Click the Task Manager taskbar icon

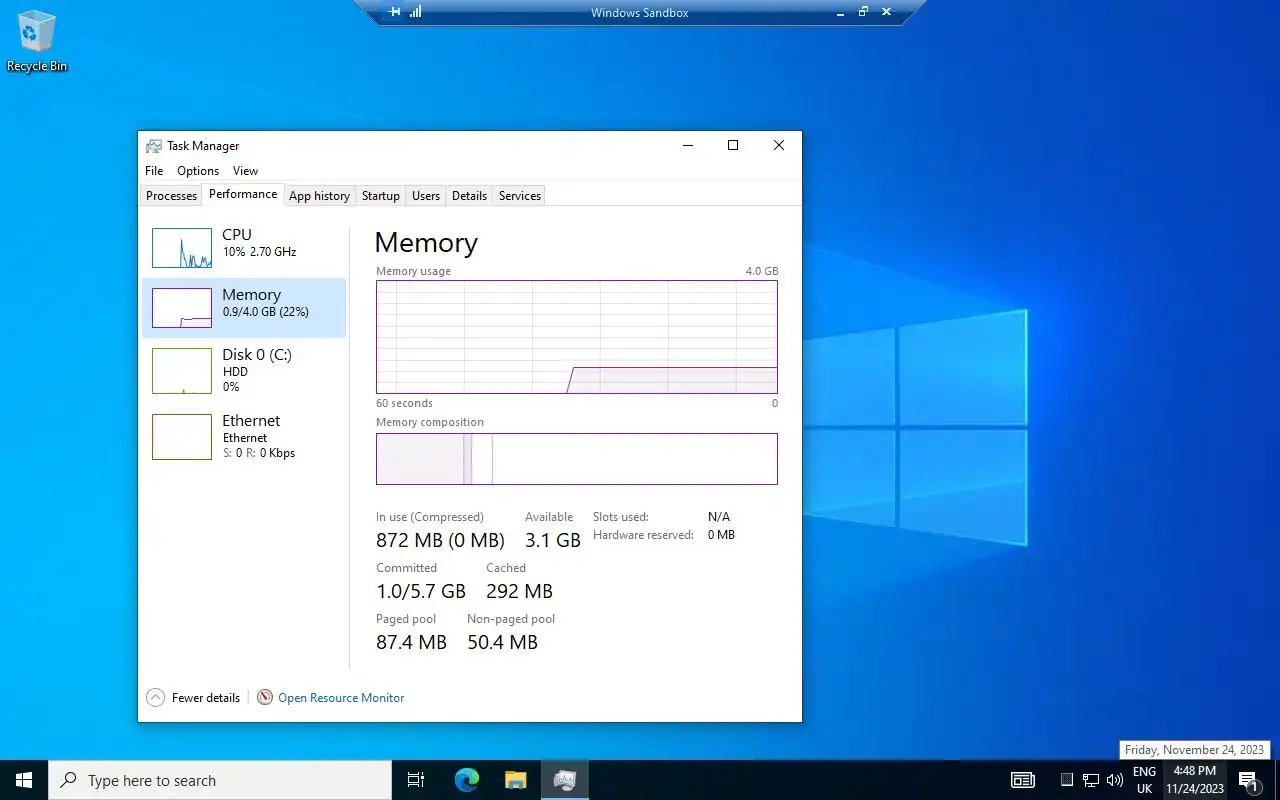(565, 780)
